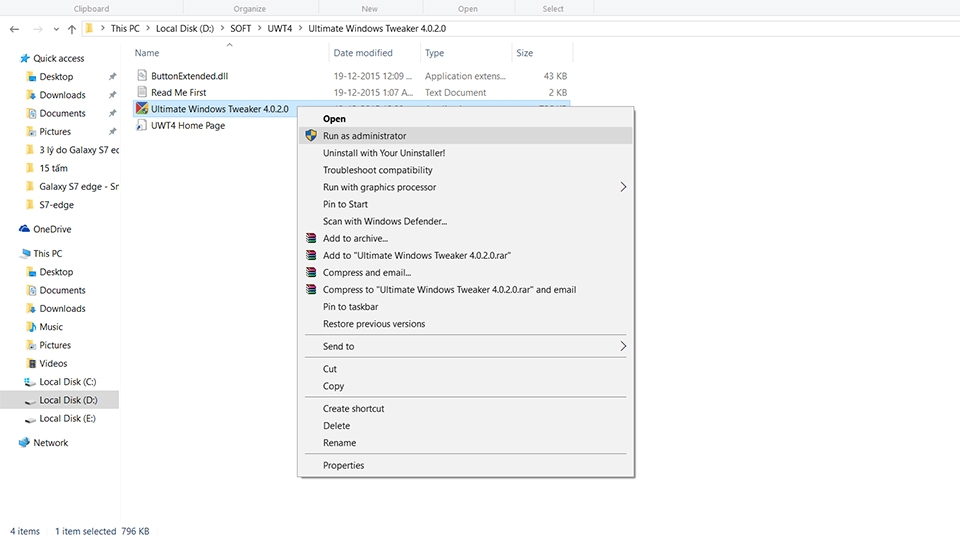The width and height of the screenshot is (960, 540).
Task: Click the Network icon in sidebar
Action: 24,443
